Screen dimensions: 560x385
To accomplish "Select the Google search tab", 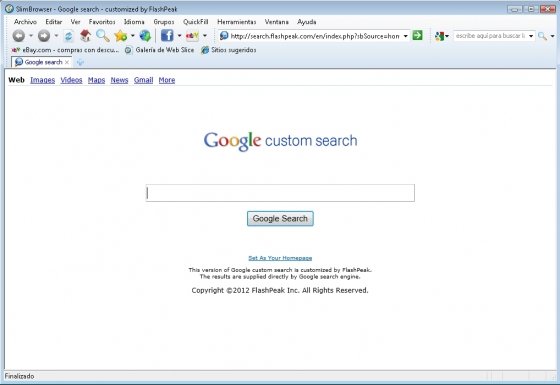I will point(41,62).
